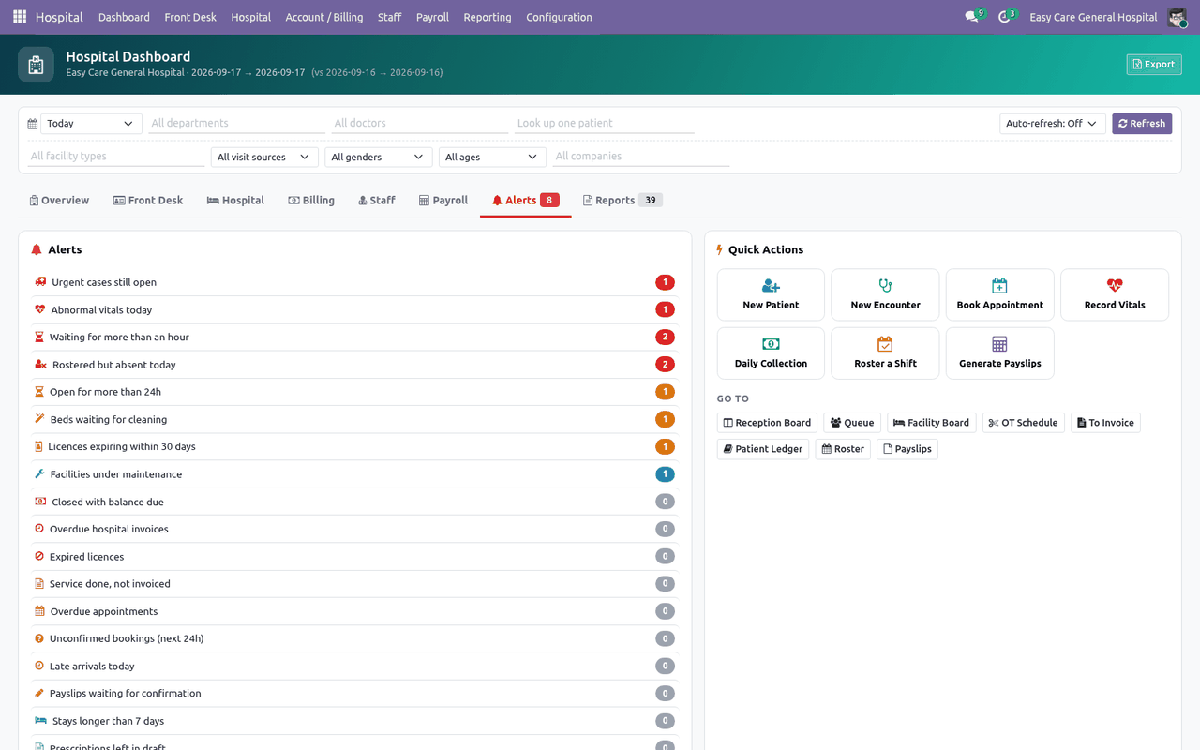Open the All ages dropdown

pyautogui.click(x=493, y=157)
